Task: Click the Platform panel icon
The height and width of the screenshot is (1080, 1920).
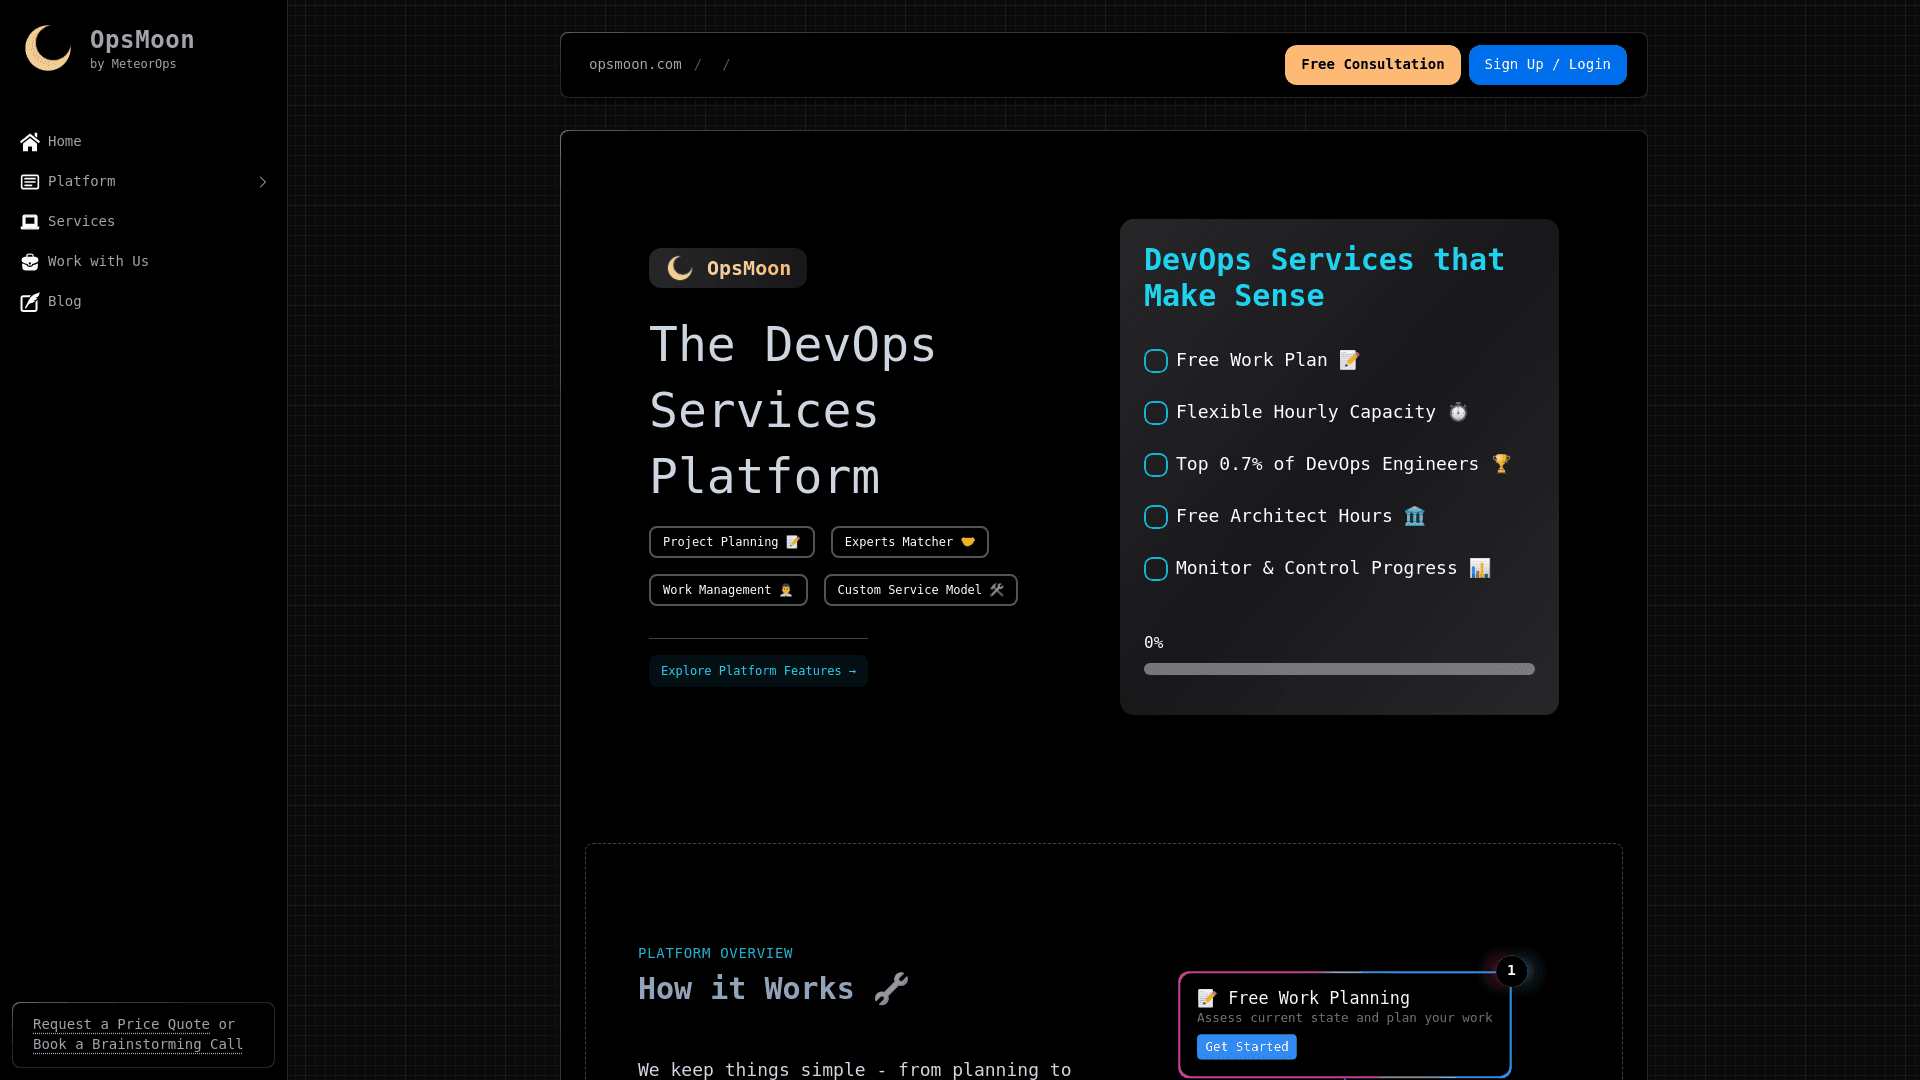Action: (x=30, y=182)
